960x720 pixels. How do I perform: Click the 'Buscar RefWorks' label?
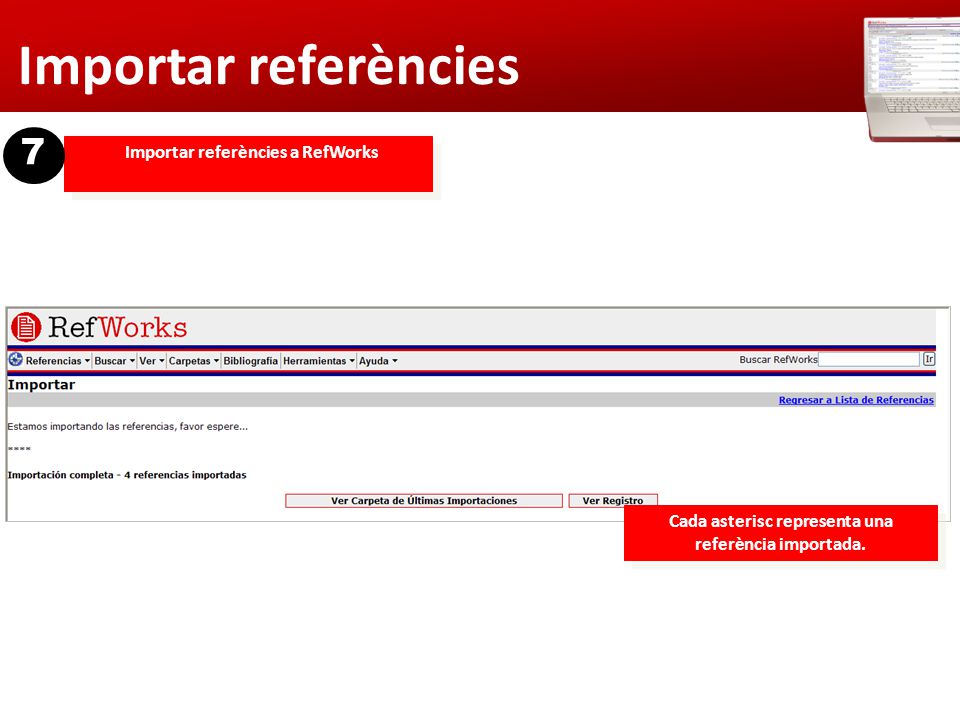(778, 359)
